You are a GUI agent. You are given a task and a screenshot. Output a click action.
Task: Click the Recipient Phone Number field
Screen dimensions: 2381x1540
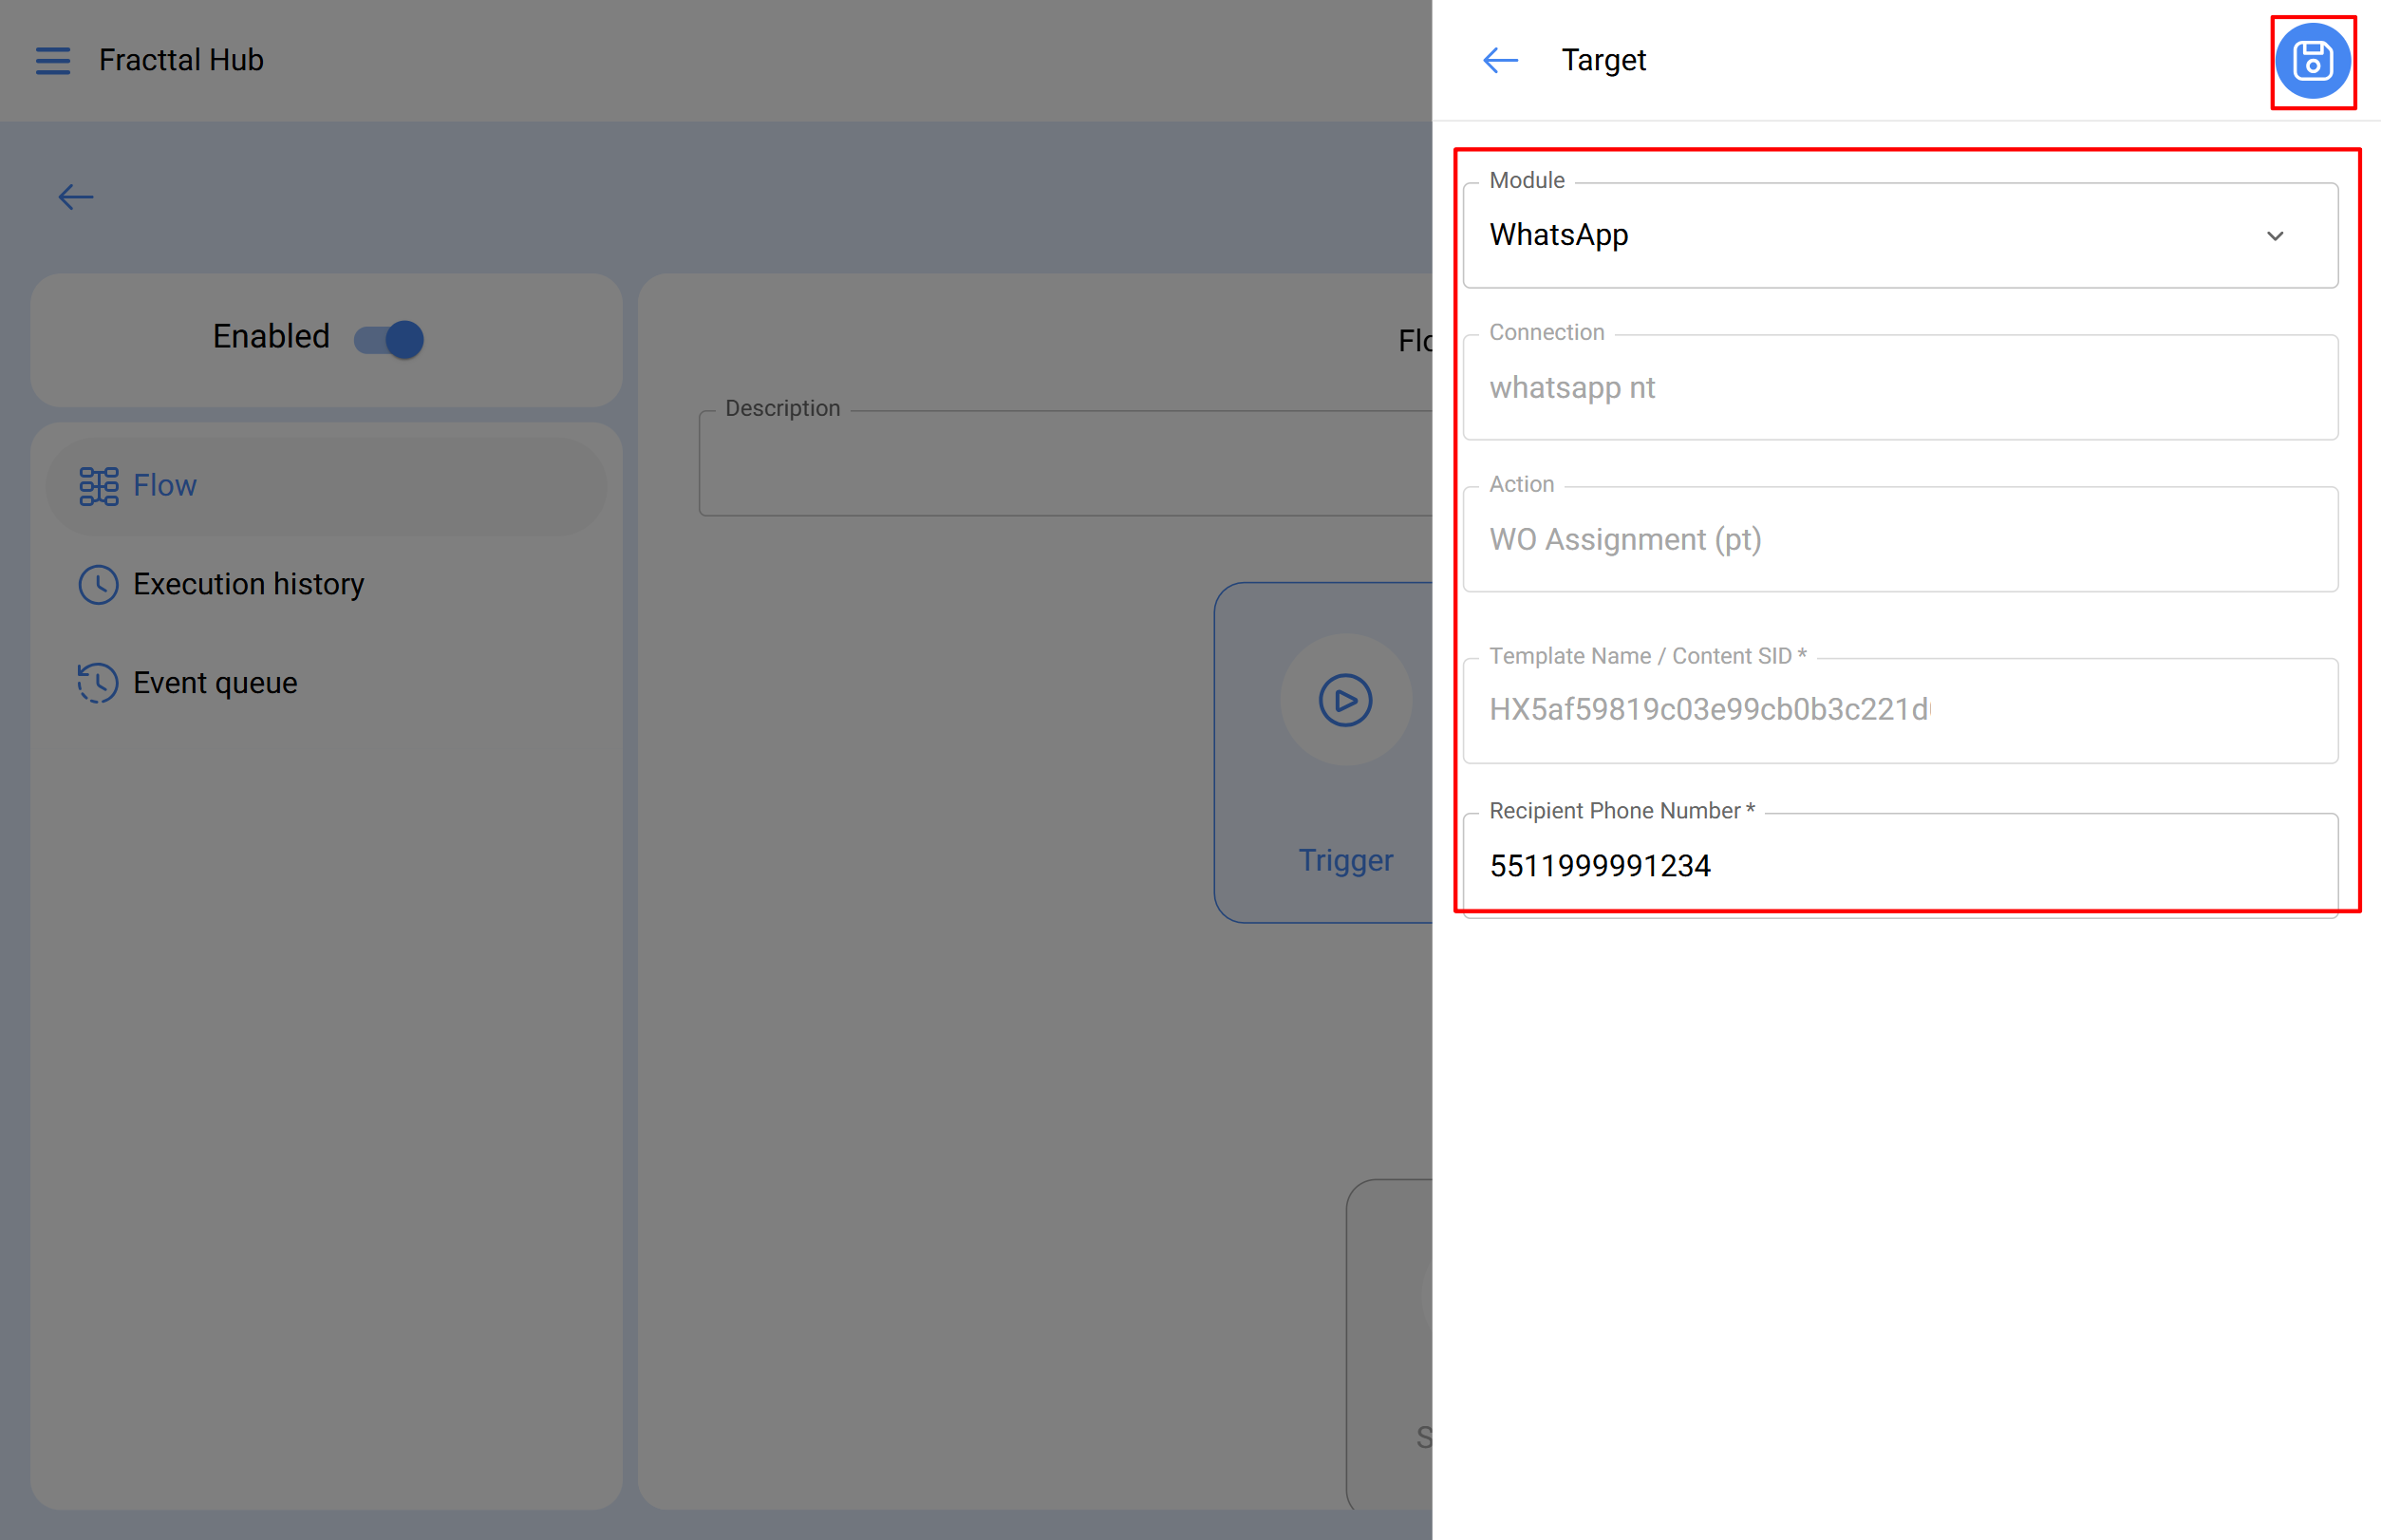(1898, 865)
